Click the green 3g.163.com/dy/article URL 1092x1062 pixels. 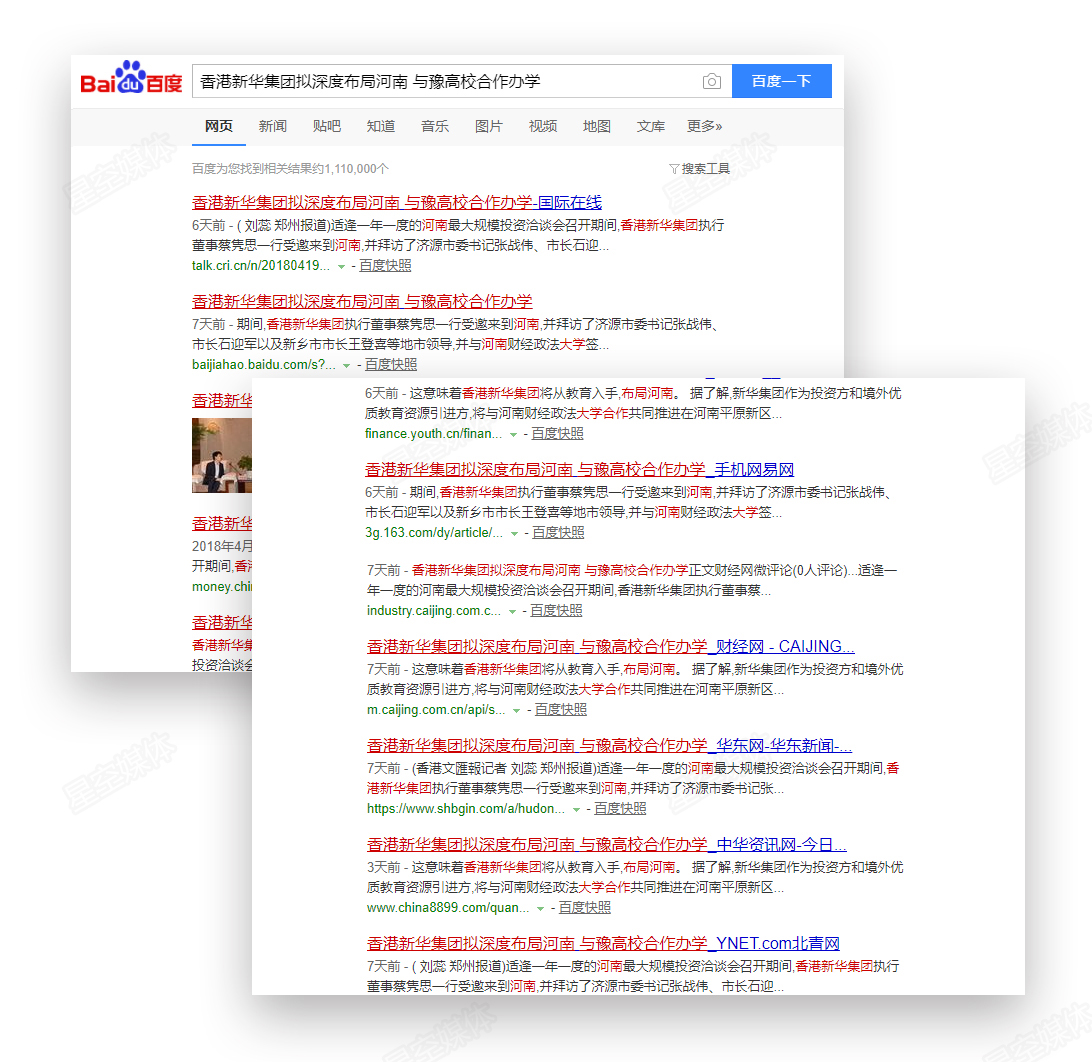click(x=434, y=532)
